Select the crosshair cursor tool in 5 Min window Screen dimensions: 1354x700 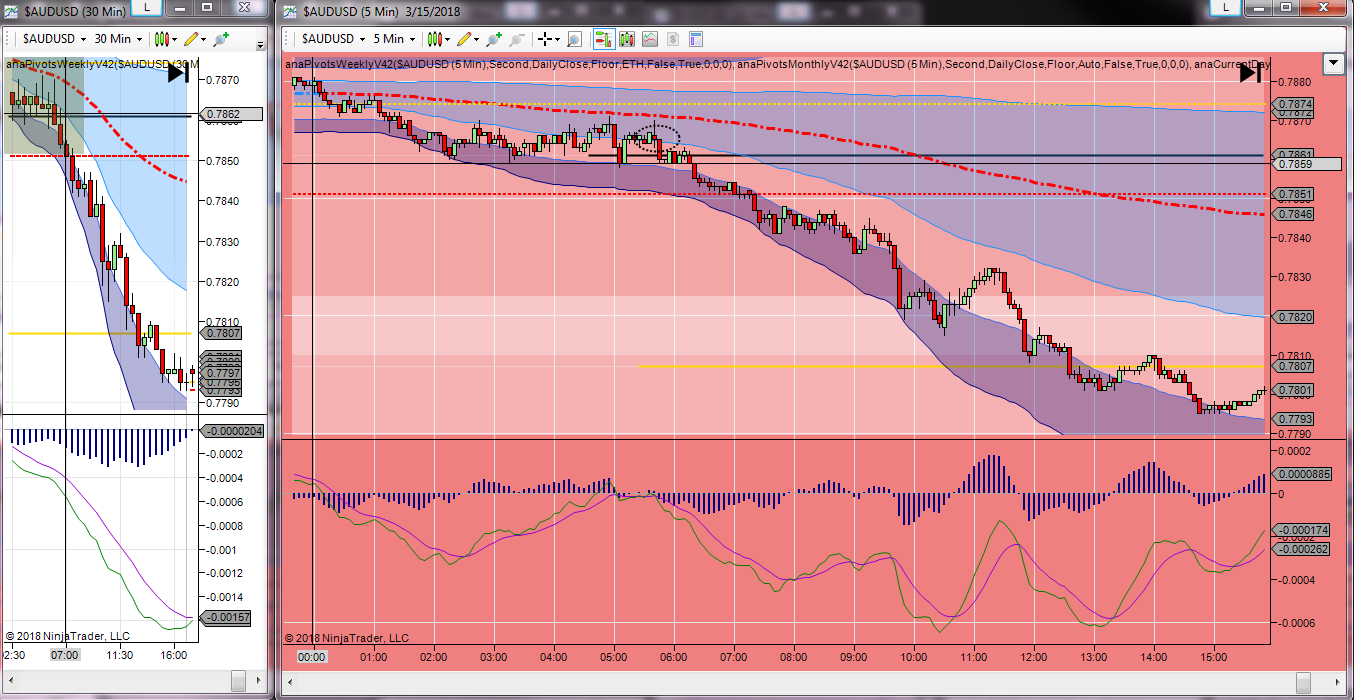546,39
